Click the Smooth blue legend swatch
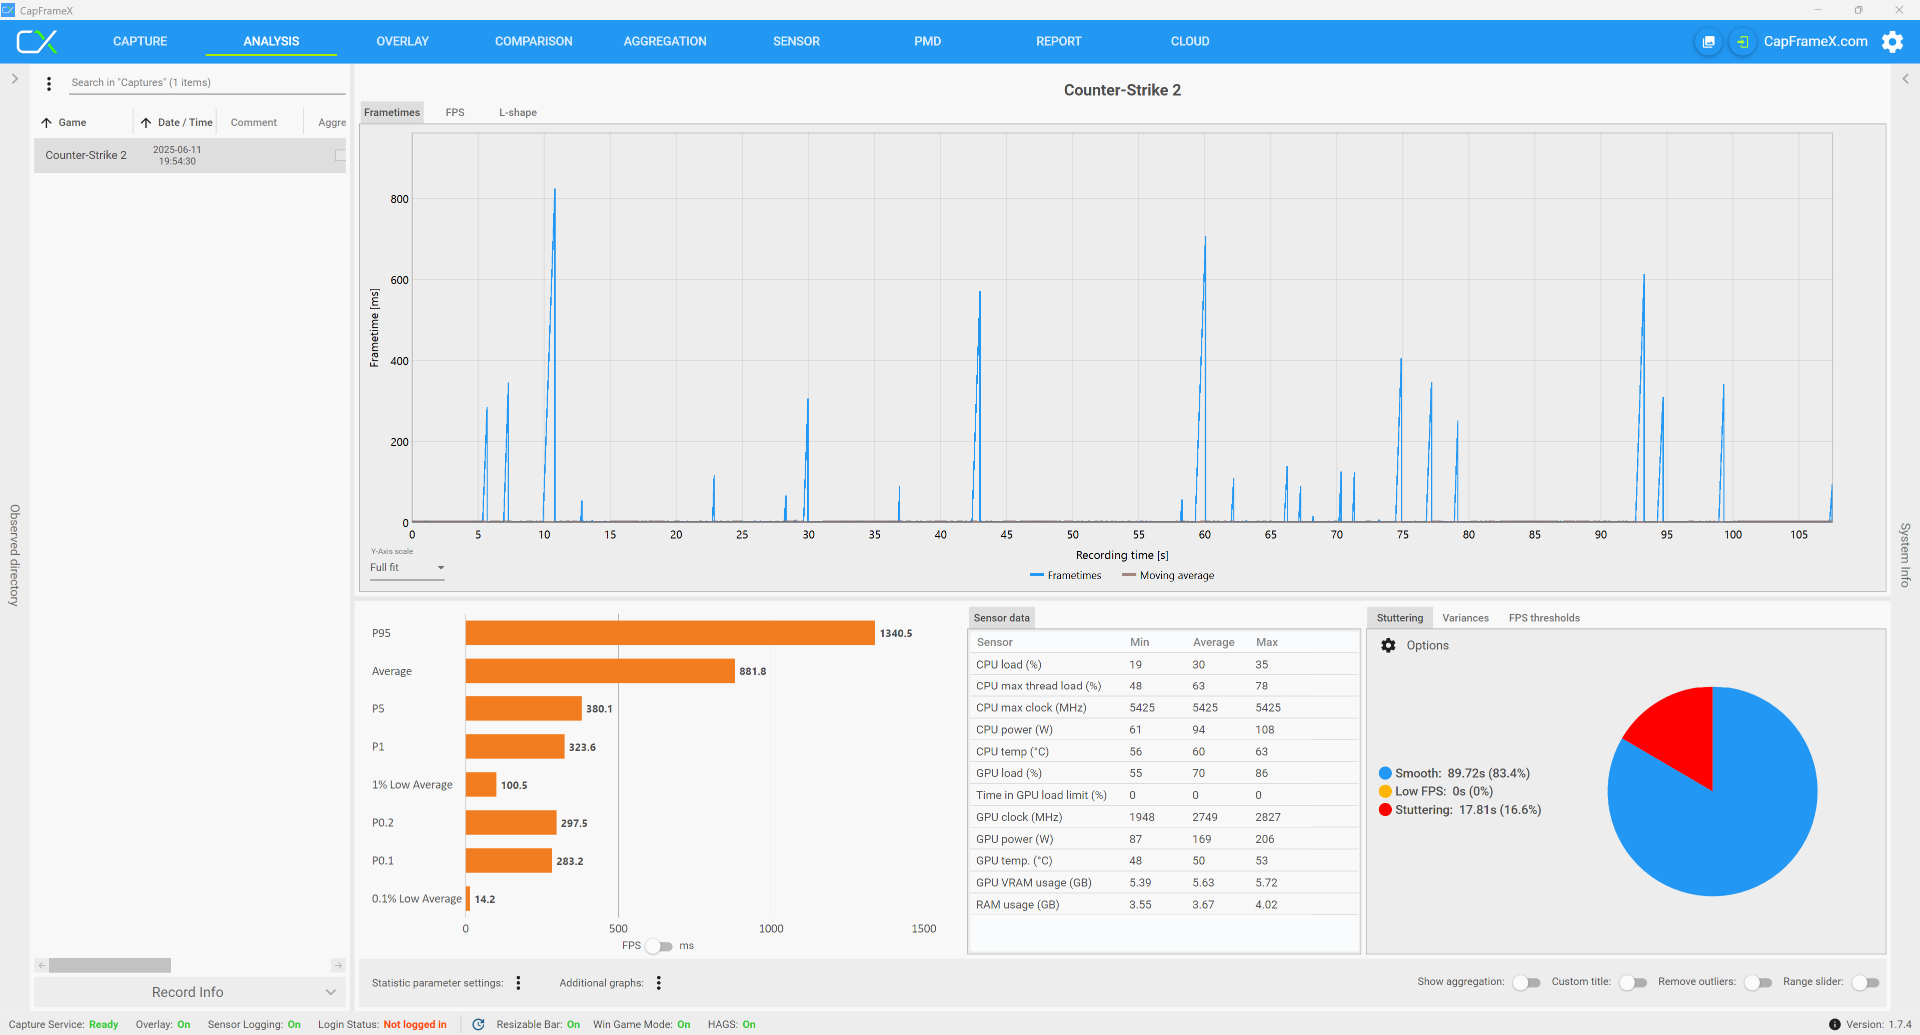 (1385, 773)
